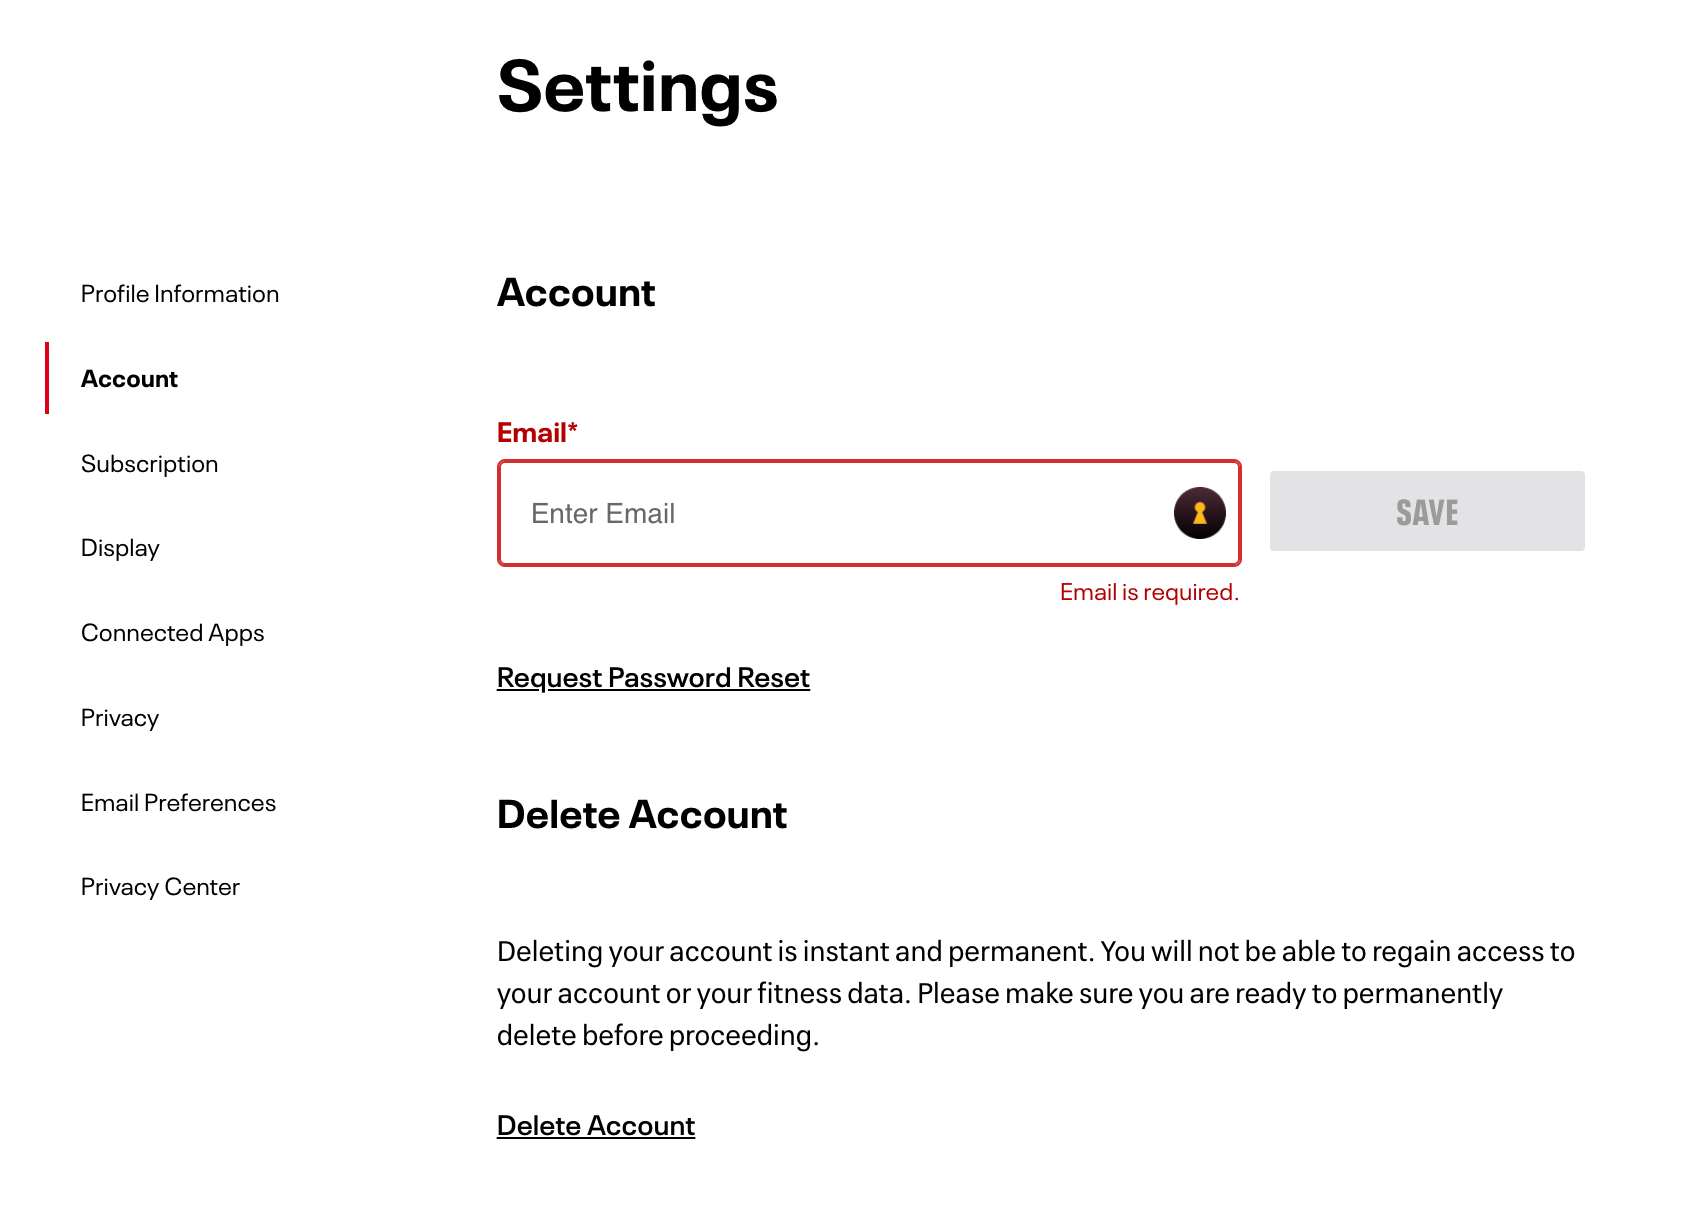The image size is (1702, 1212).
Task: Click the Settings page title
Action: 637,87
